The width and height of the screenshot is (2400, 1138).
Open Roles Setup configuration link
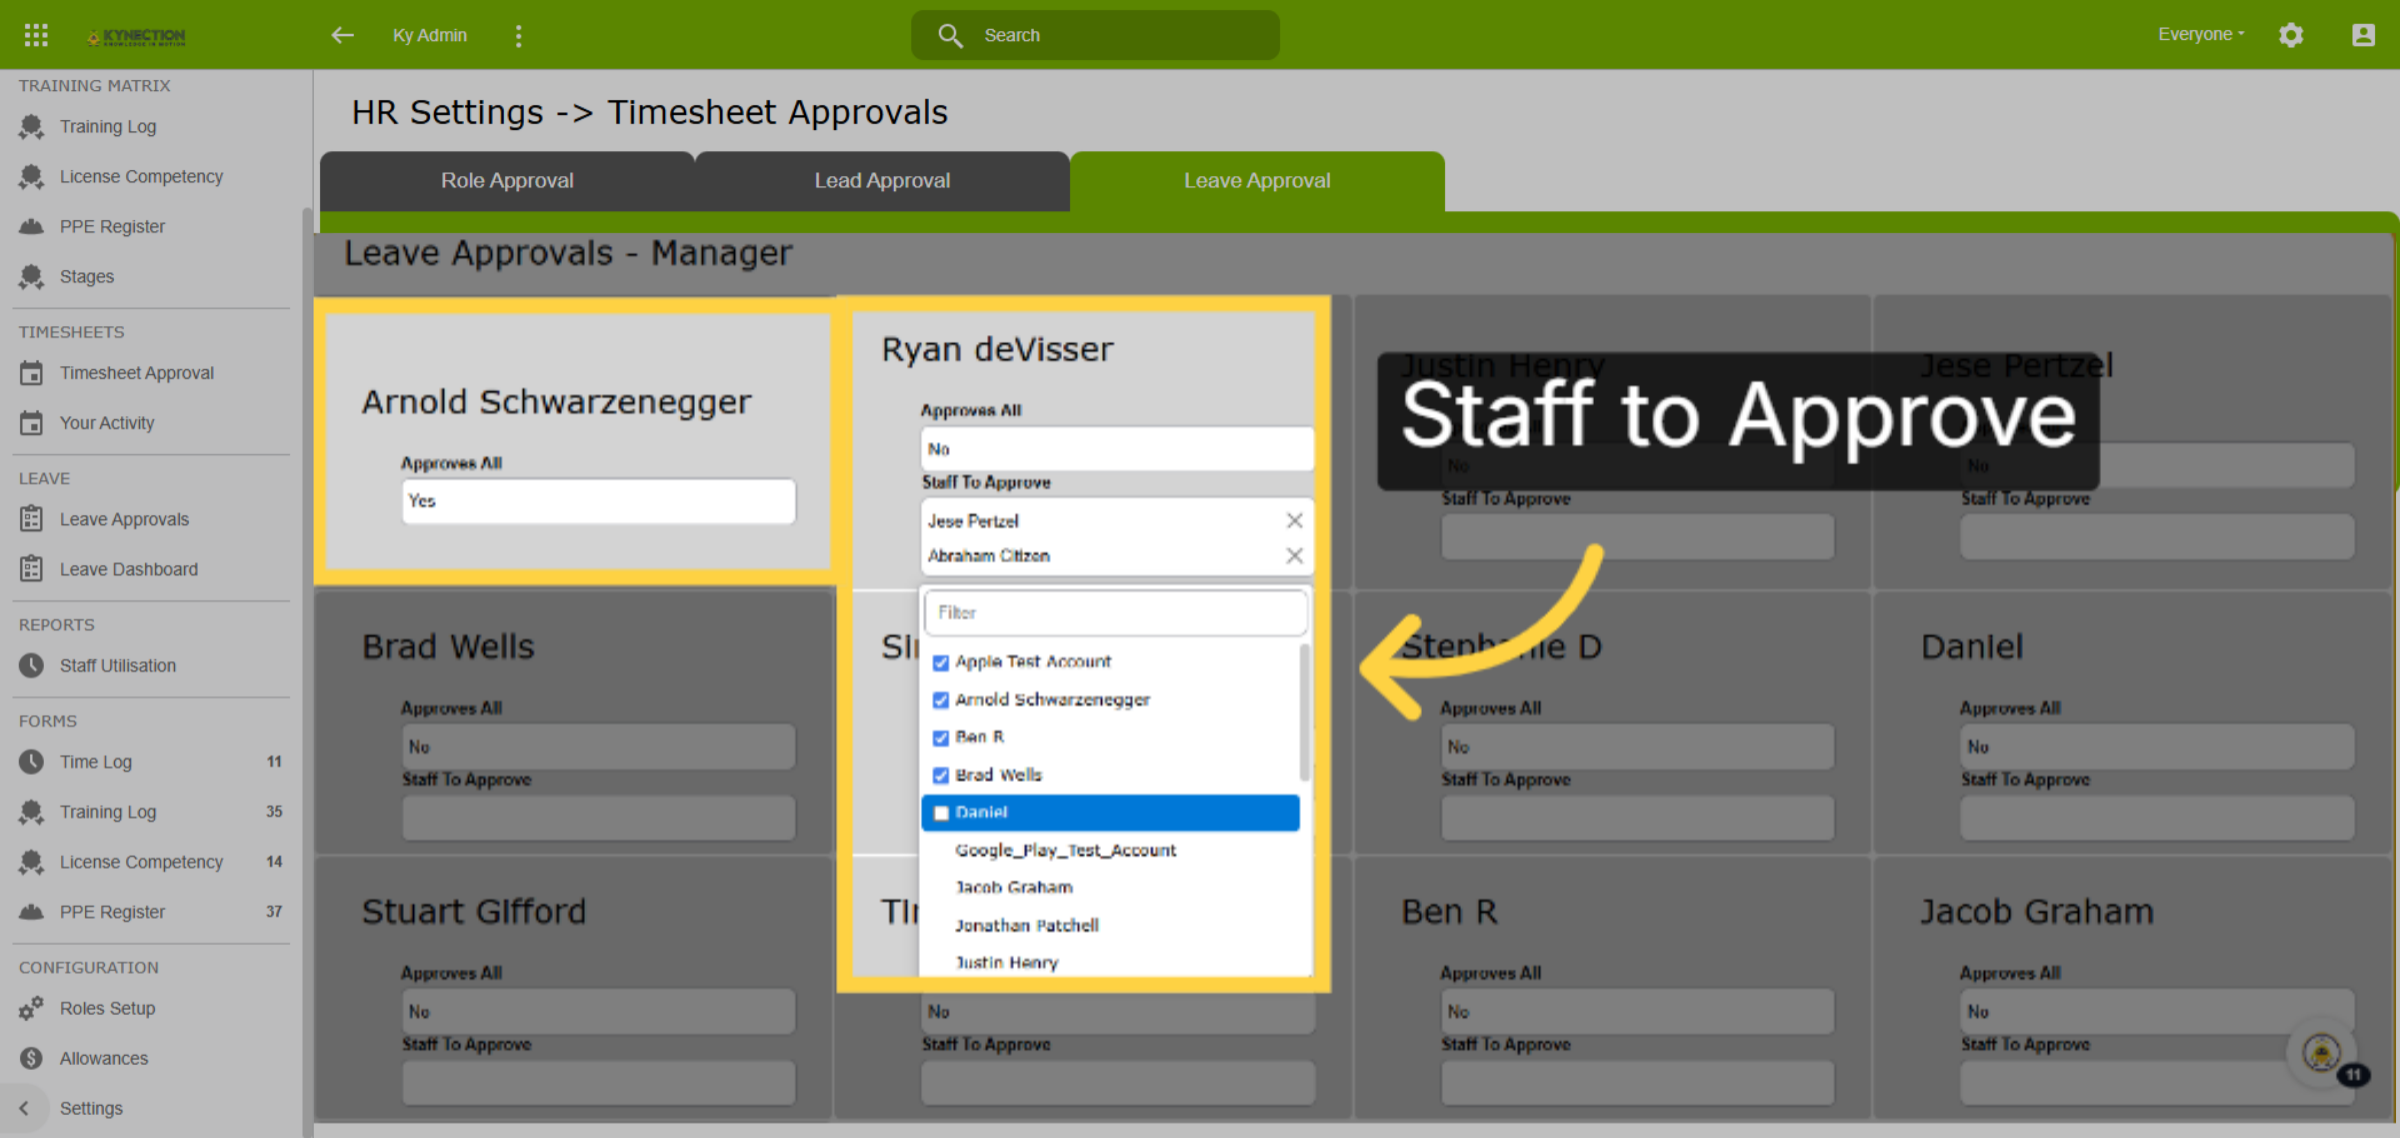(x=107, y=1008)
